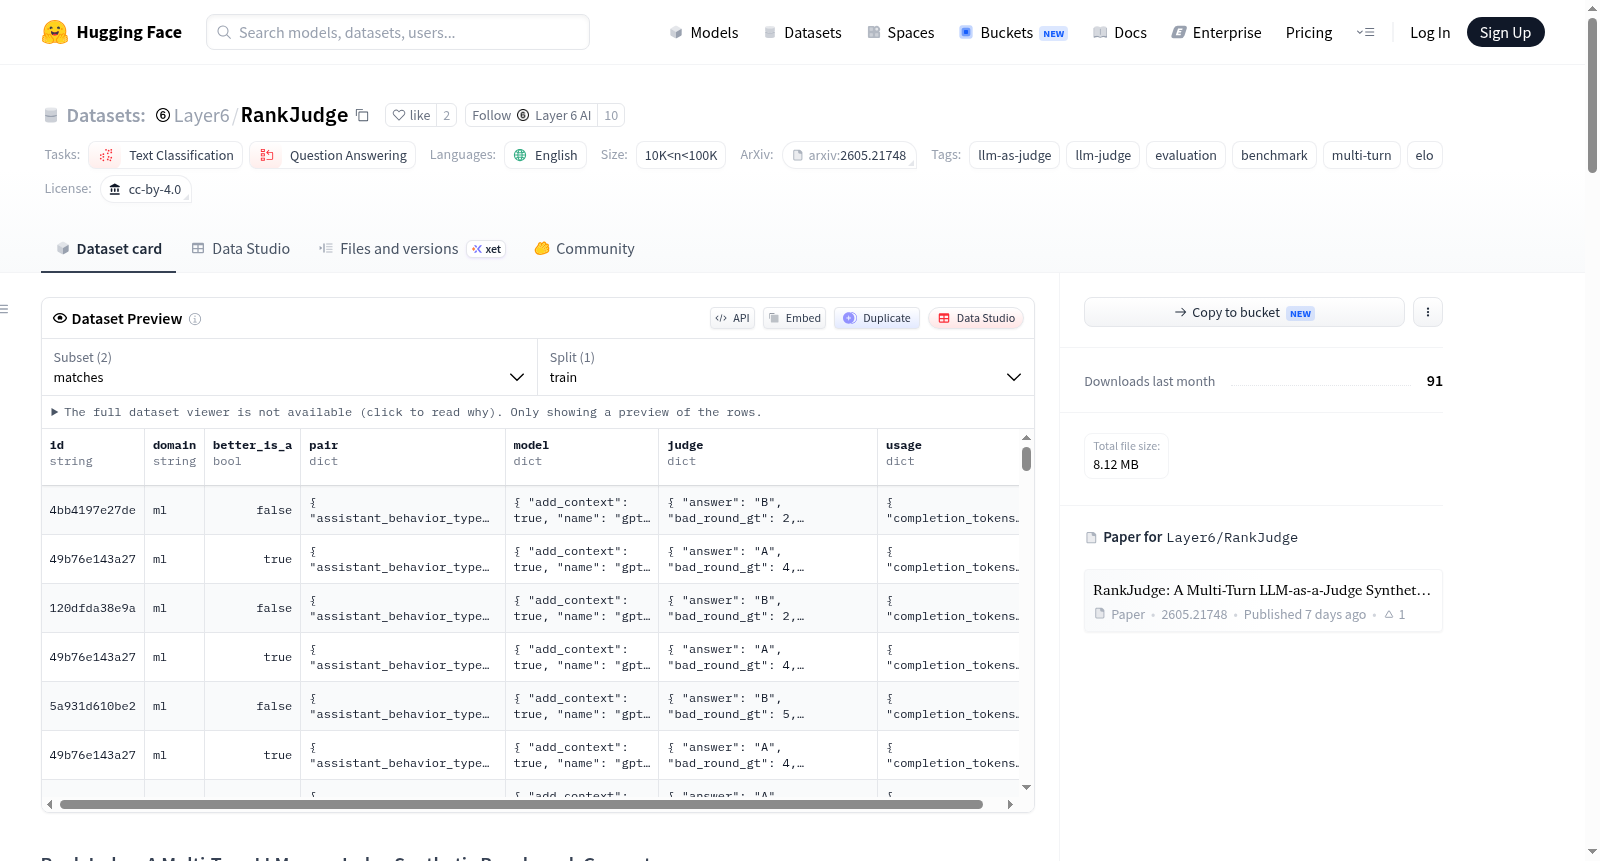
Task: Open Spaces in the top navigation
Action: [901, 33]
